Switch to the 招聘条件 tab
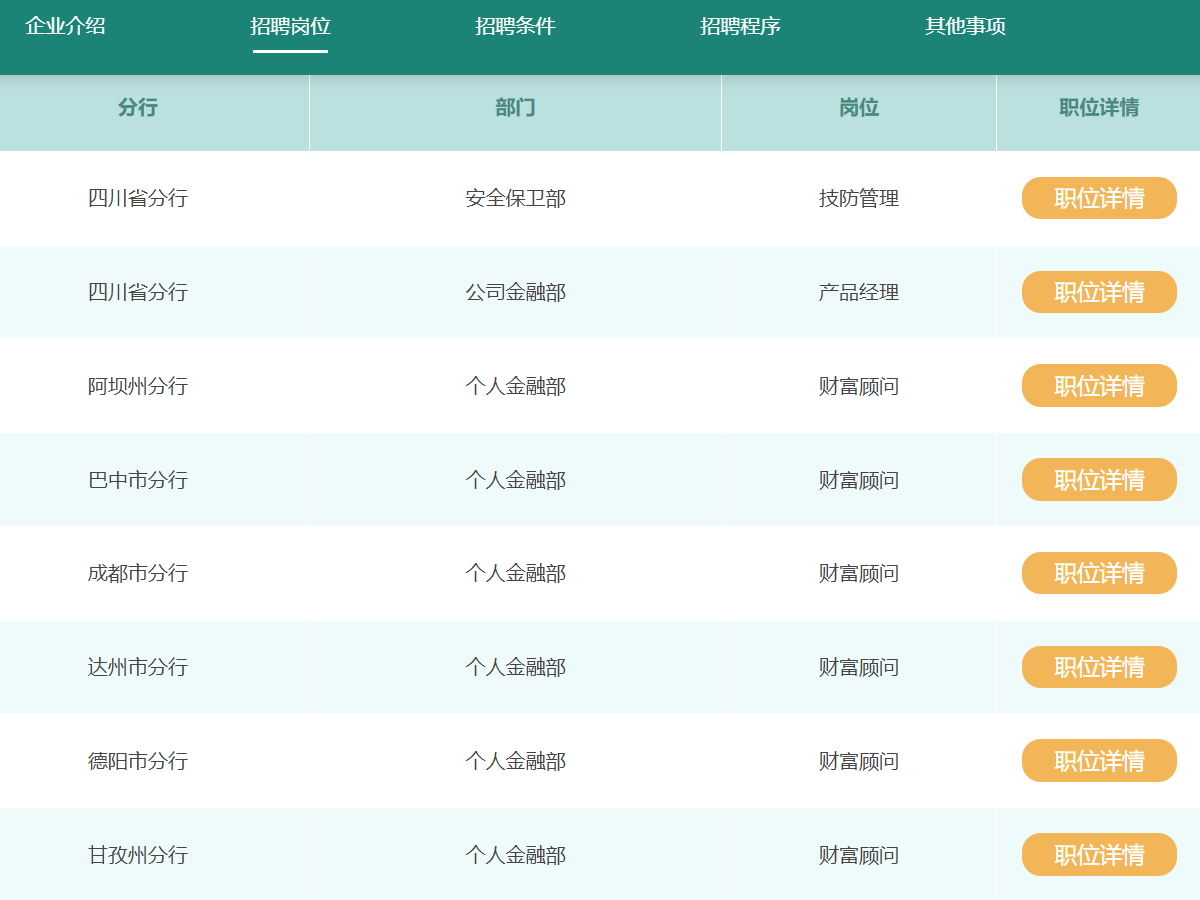The width and height of the screenshot is (1200, 900). tap(515, 27)
